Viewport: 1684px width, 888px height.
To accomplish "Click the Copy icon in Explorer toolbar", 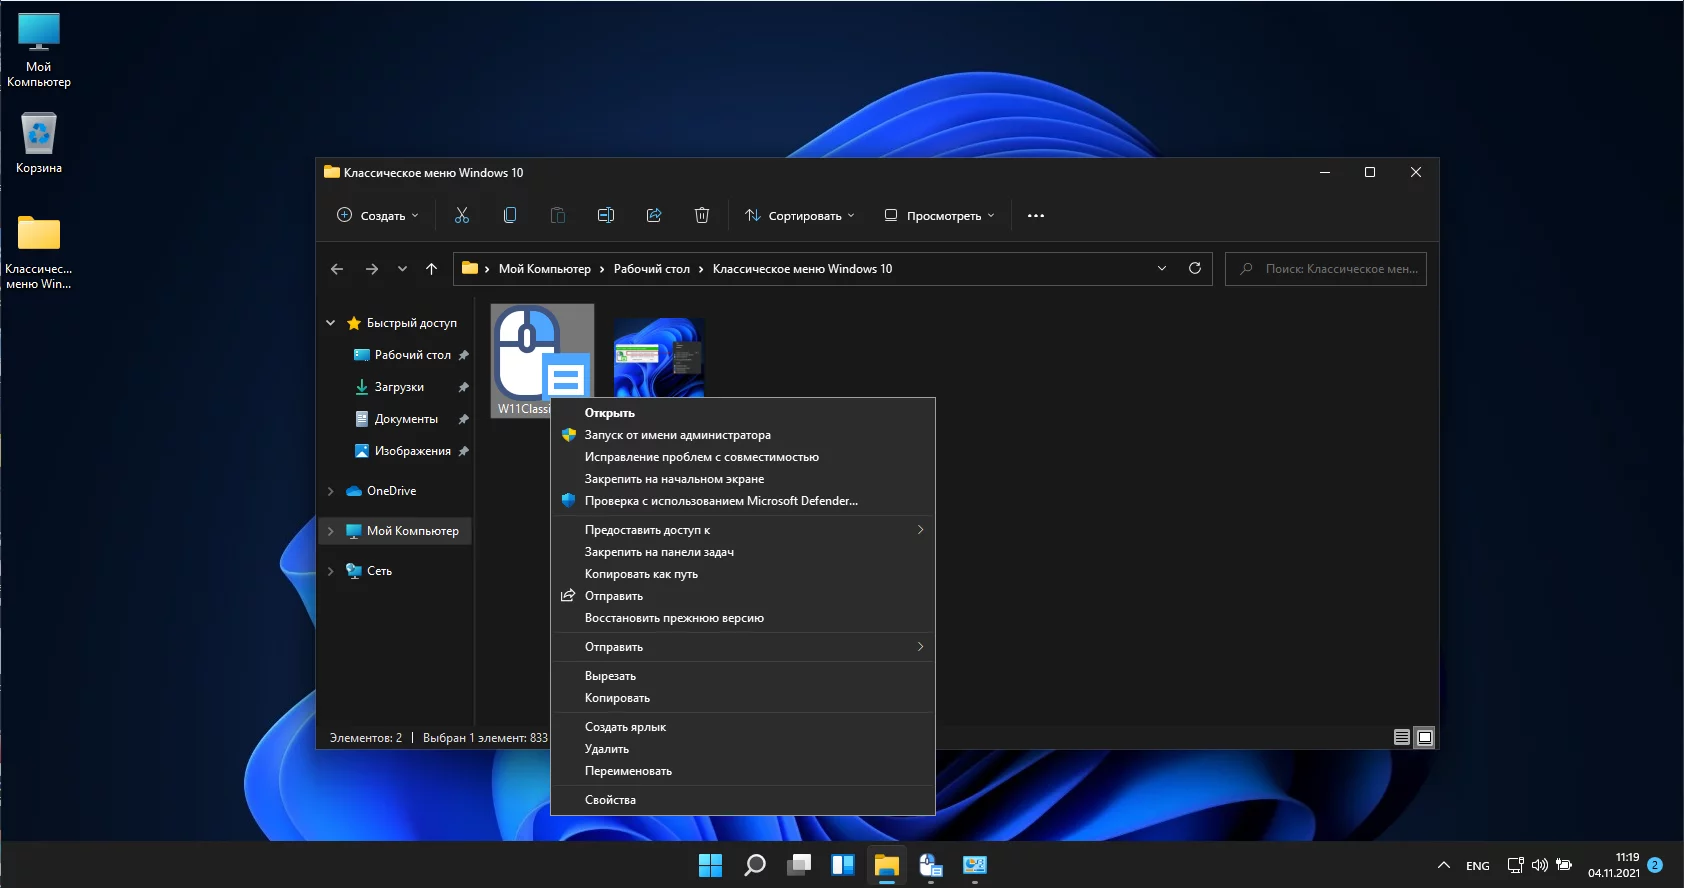I will 510,215.
